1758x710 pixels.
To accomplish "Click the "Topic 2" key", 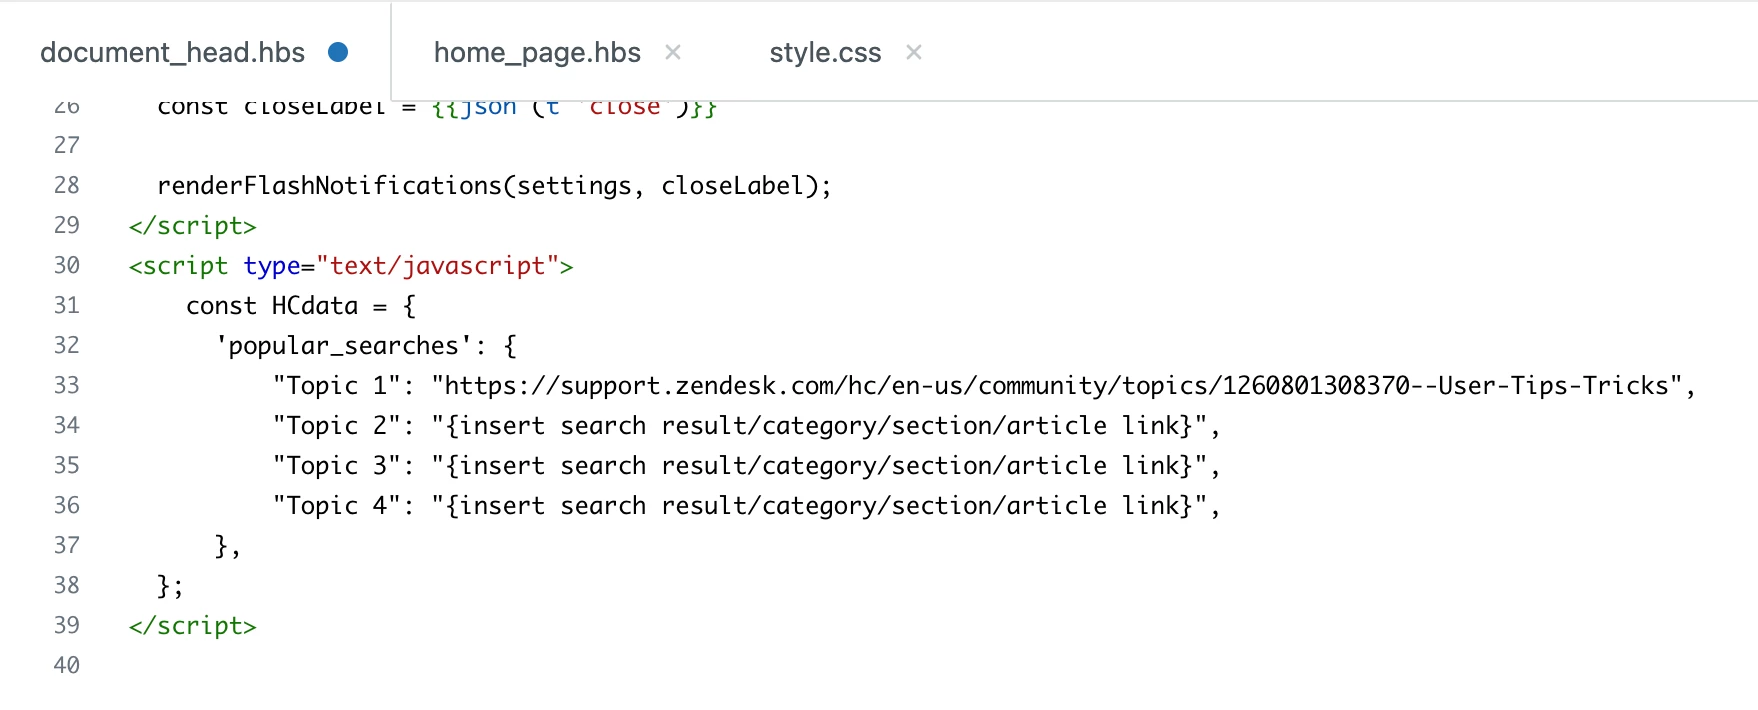I will [x=337, y=425].
